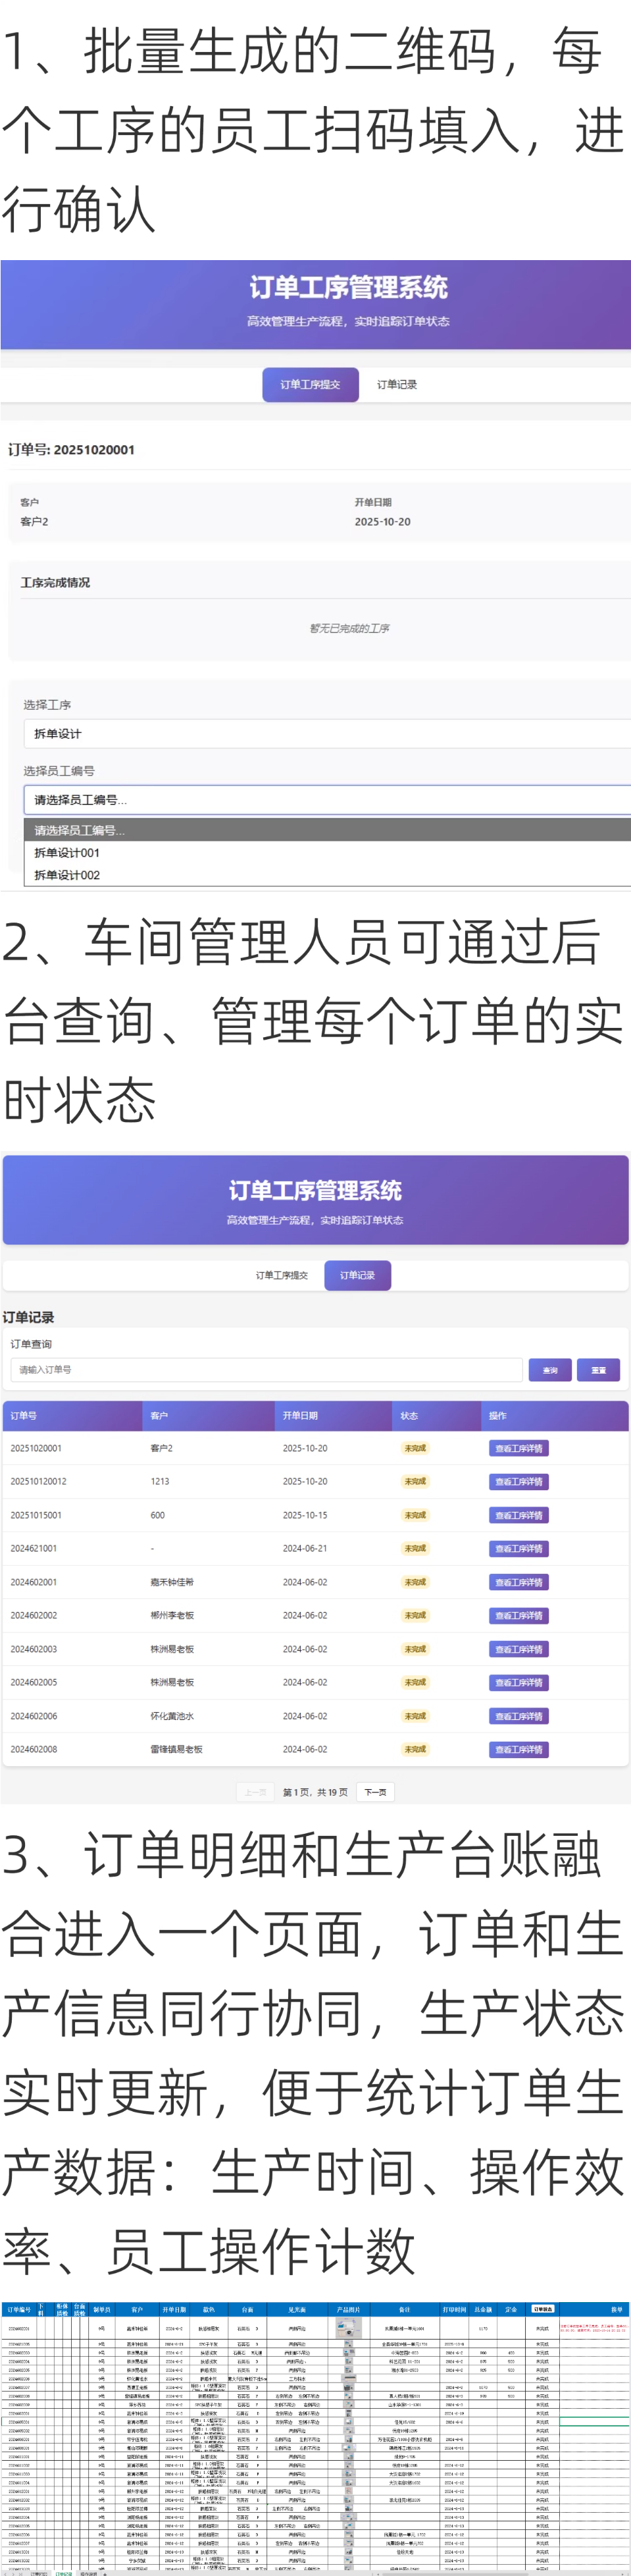Go to next page with 下一页

375,1792
